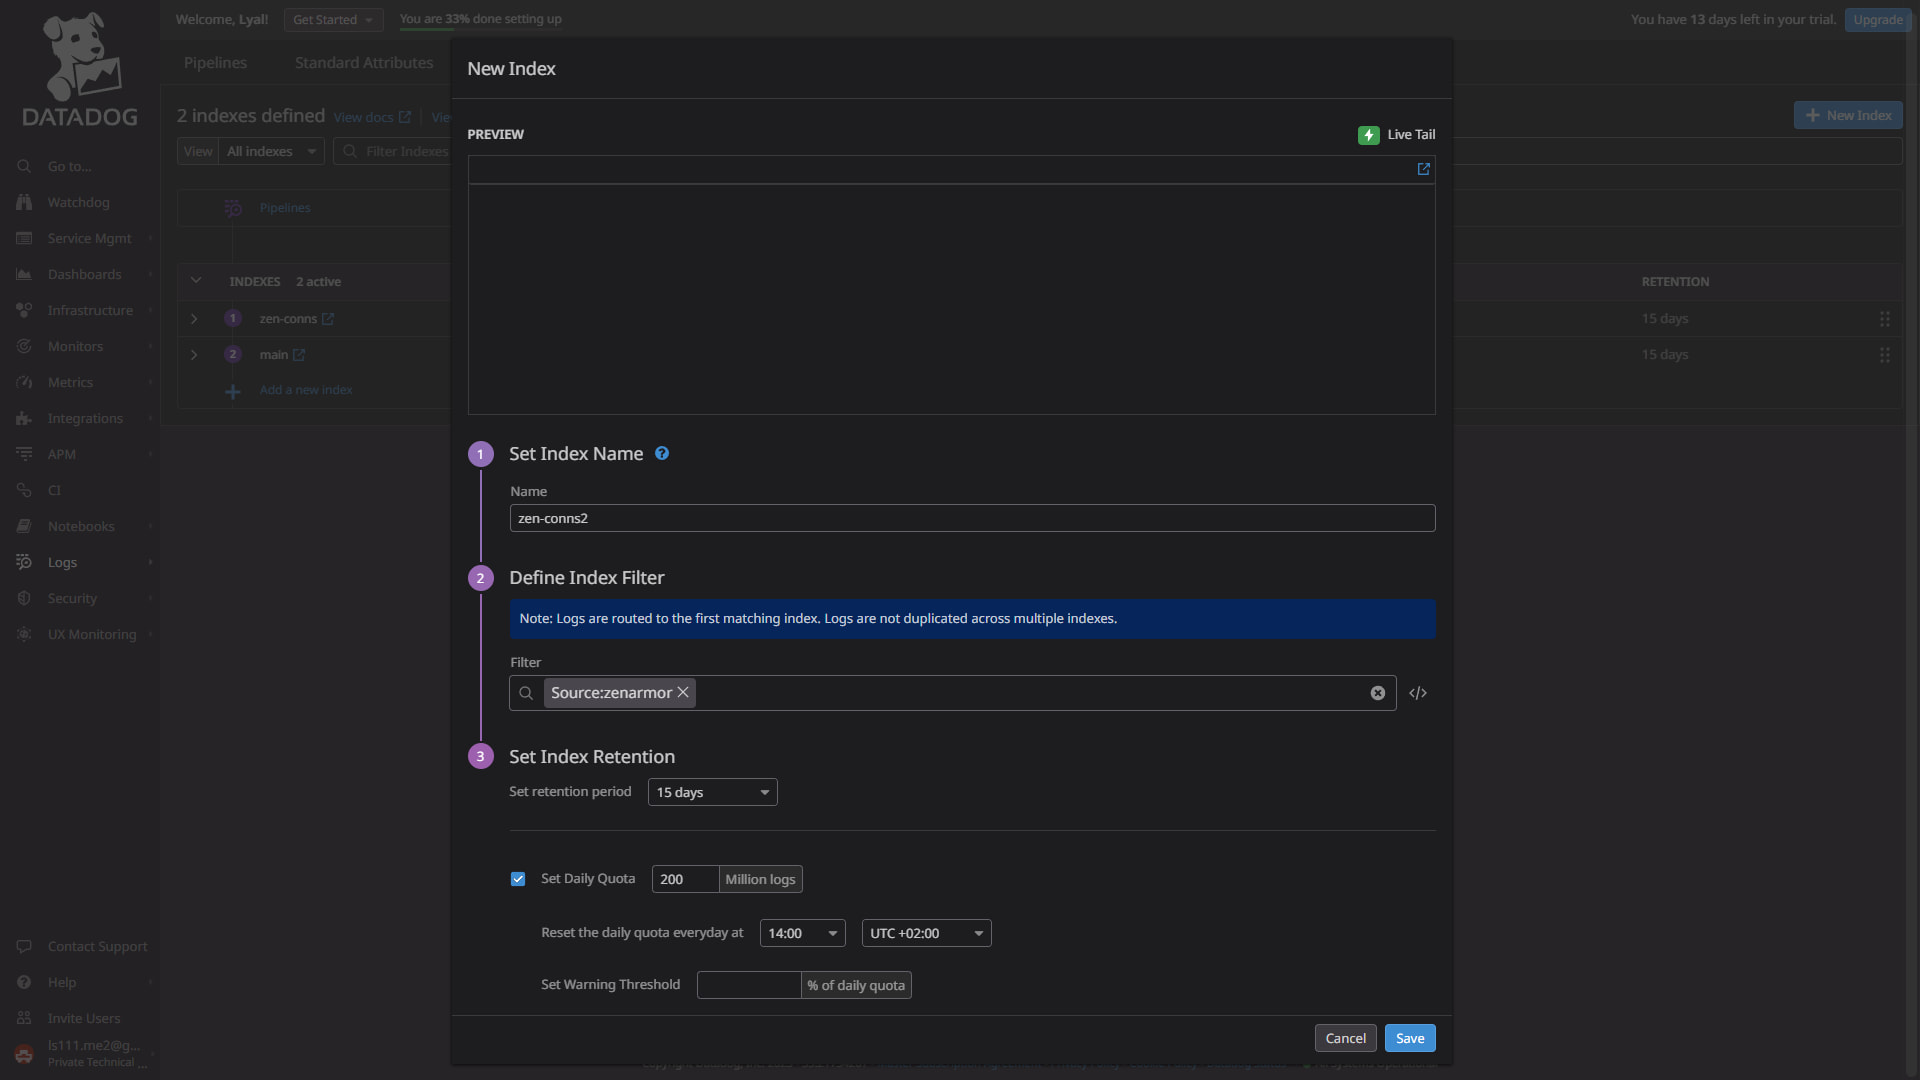Cancel the New Index dialog

coord(1345,1038)
